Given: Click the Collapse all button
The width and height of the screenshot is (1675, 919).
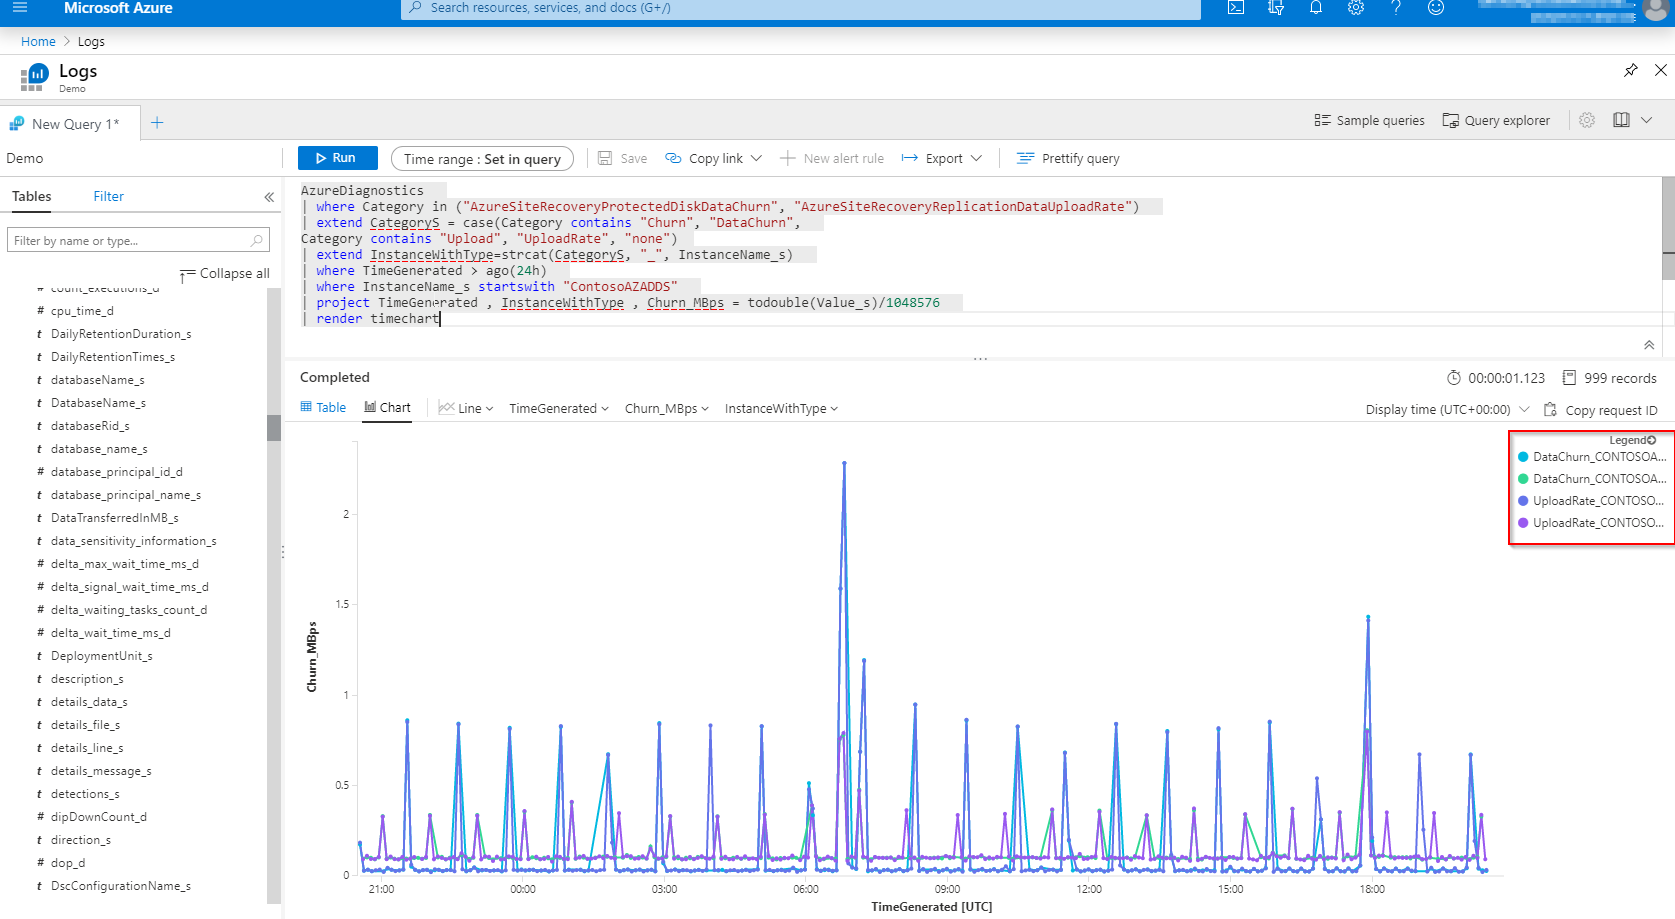Looking at the screenshot, I should tap(225, 274).
